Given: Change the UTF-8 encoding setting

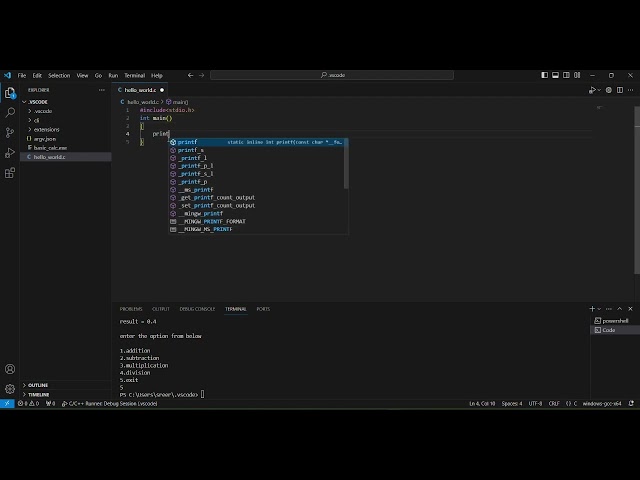Looking at the screenshot, I should [x=535, y=404].
